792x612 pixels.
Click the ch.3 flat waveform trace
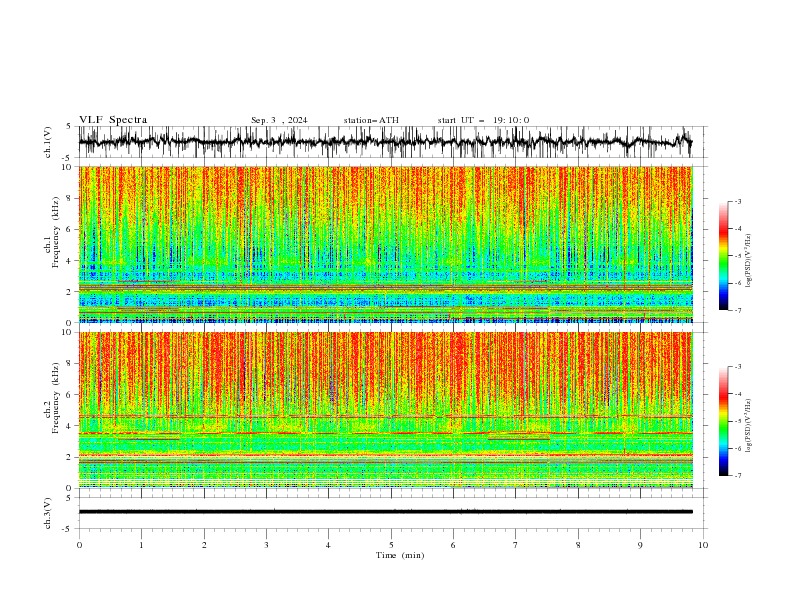[385, 512]
